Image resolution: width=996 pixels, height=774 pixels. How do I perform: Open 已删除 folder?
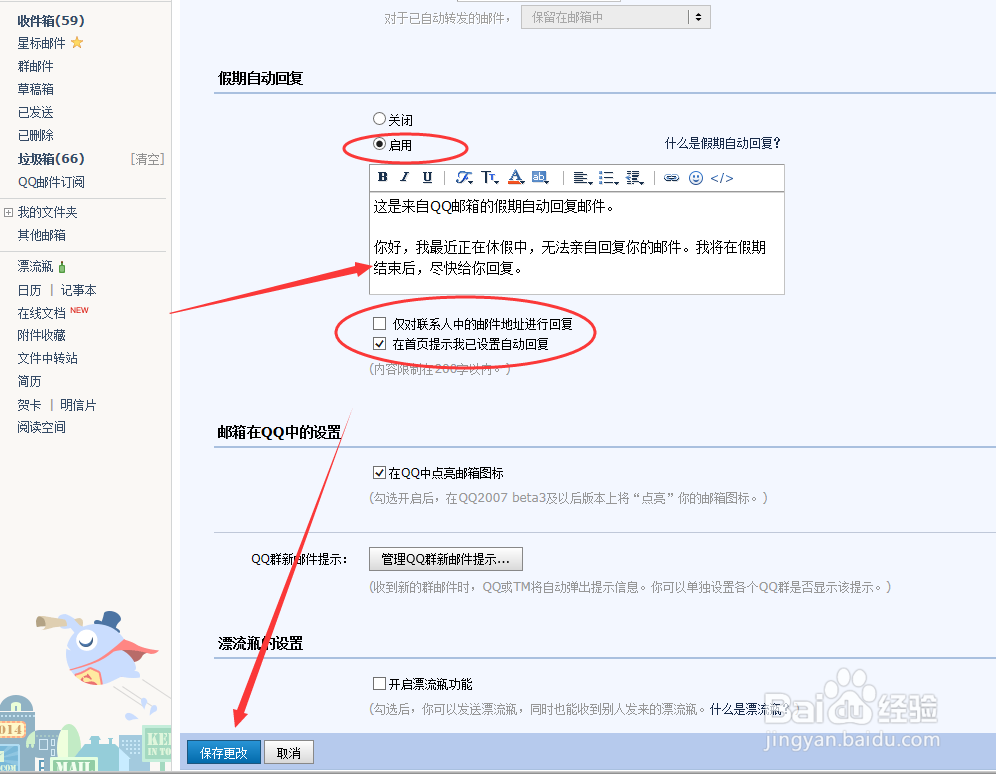[x=36, y=135]
